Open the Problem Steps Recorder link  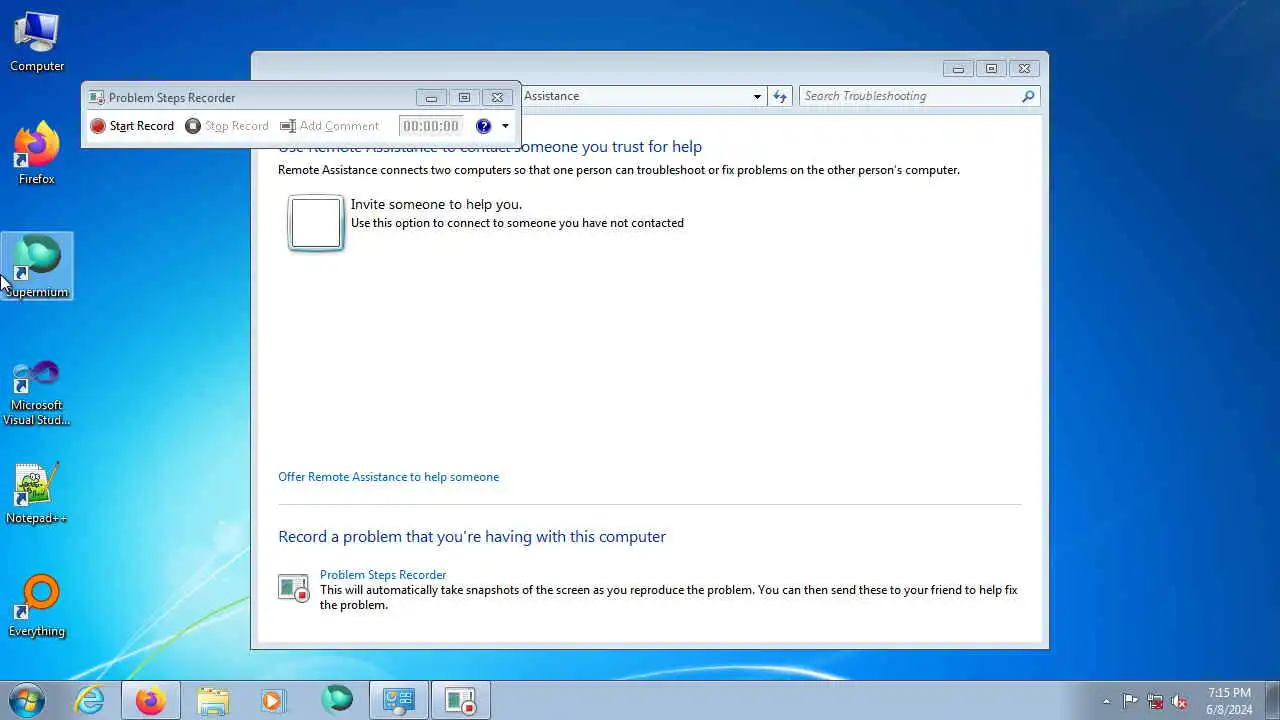[383, 575]
